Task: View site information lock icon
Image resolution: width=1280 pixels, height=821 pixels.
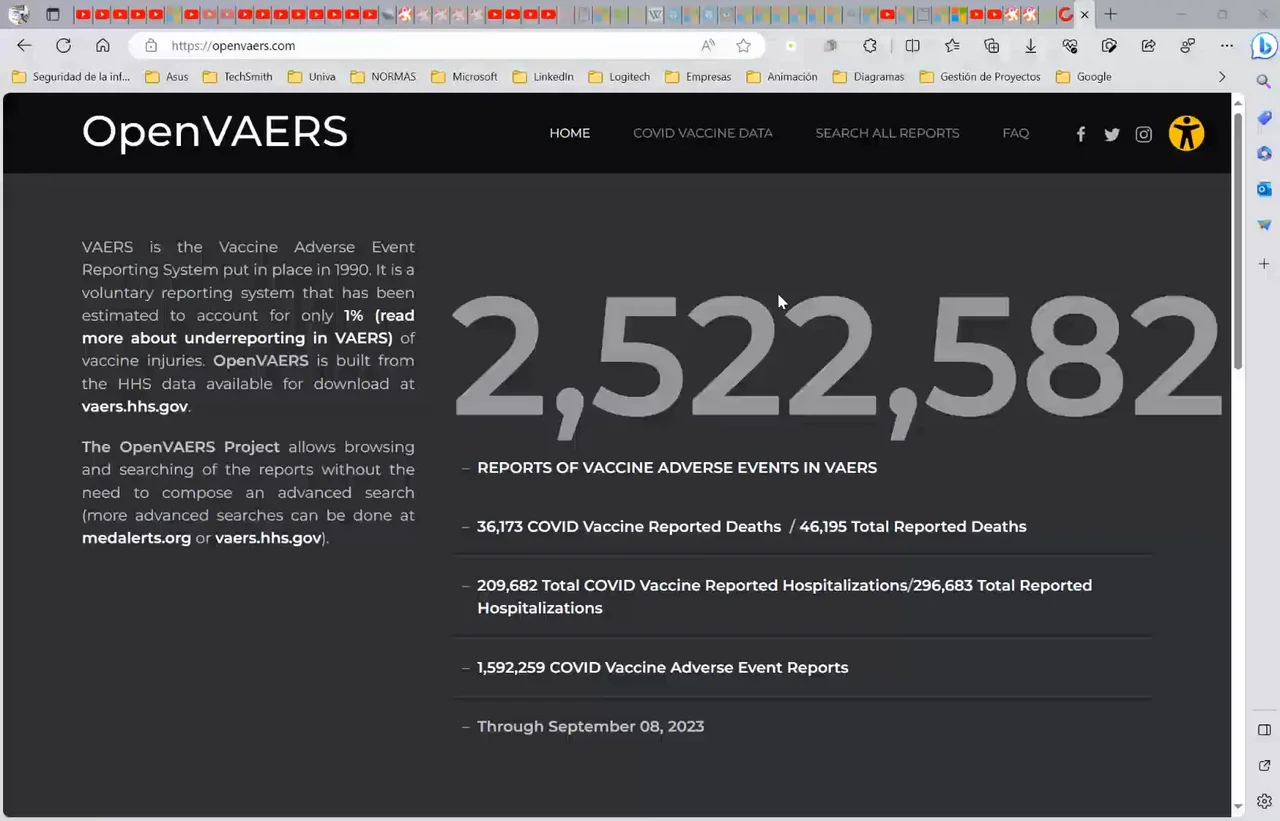Action: pyautogui.click(x=151, y=45)
